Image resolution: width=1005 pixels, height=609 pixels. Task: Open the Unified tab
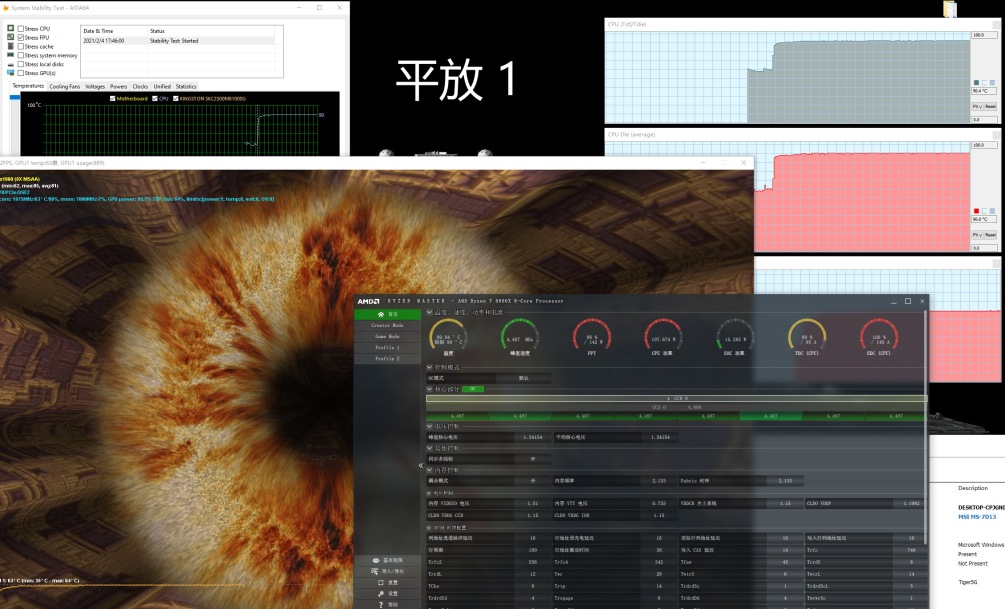[x=162, y=87]
